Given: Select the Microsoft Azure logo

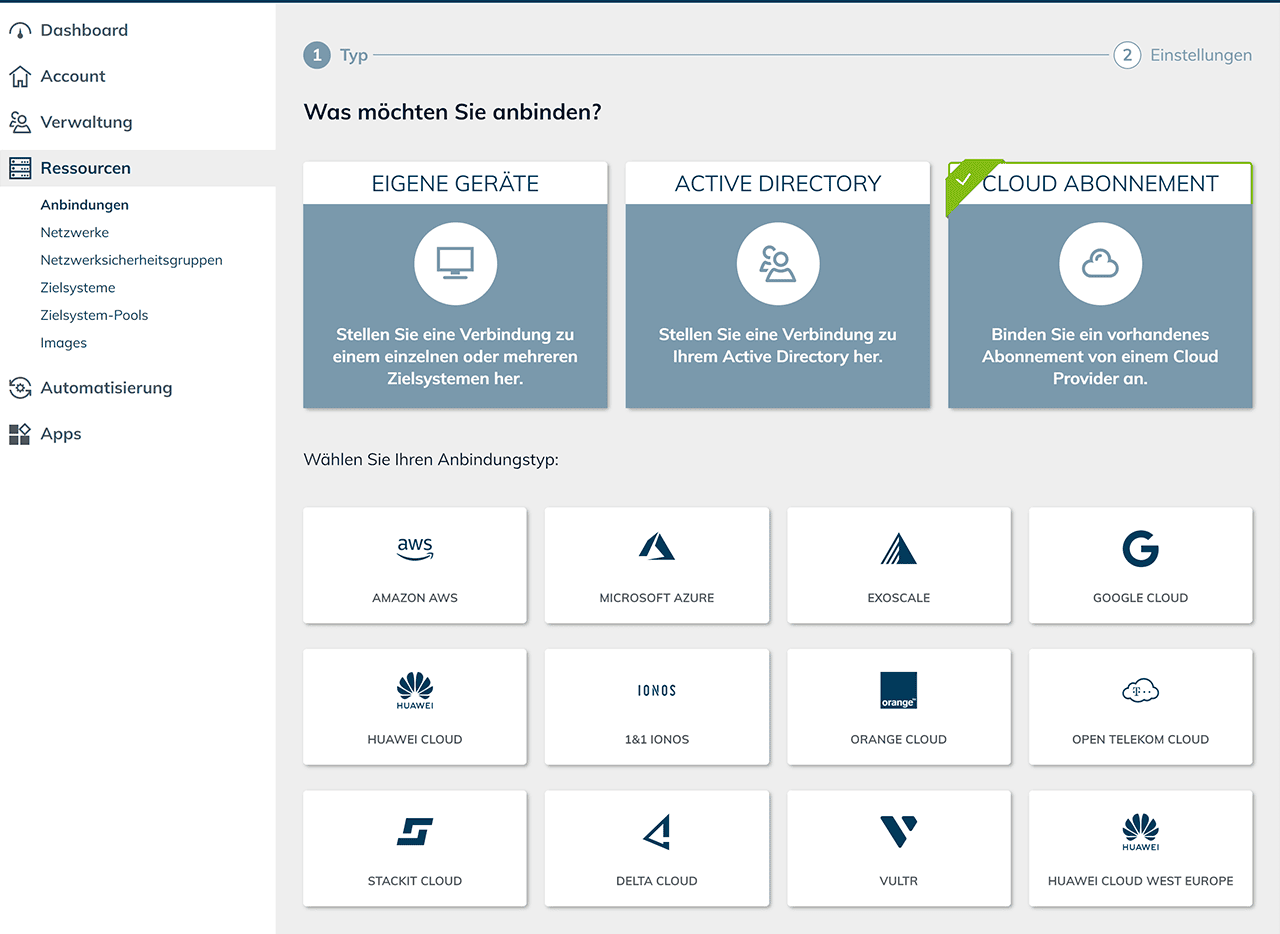Looking at the screenshot, I should [x=657, y=547].
